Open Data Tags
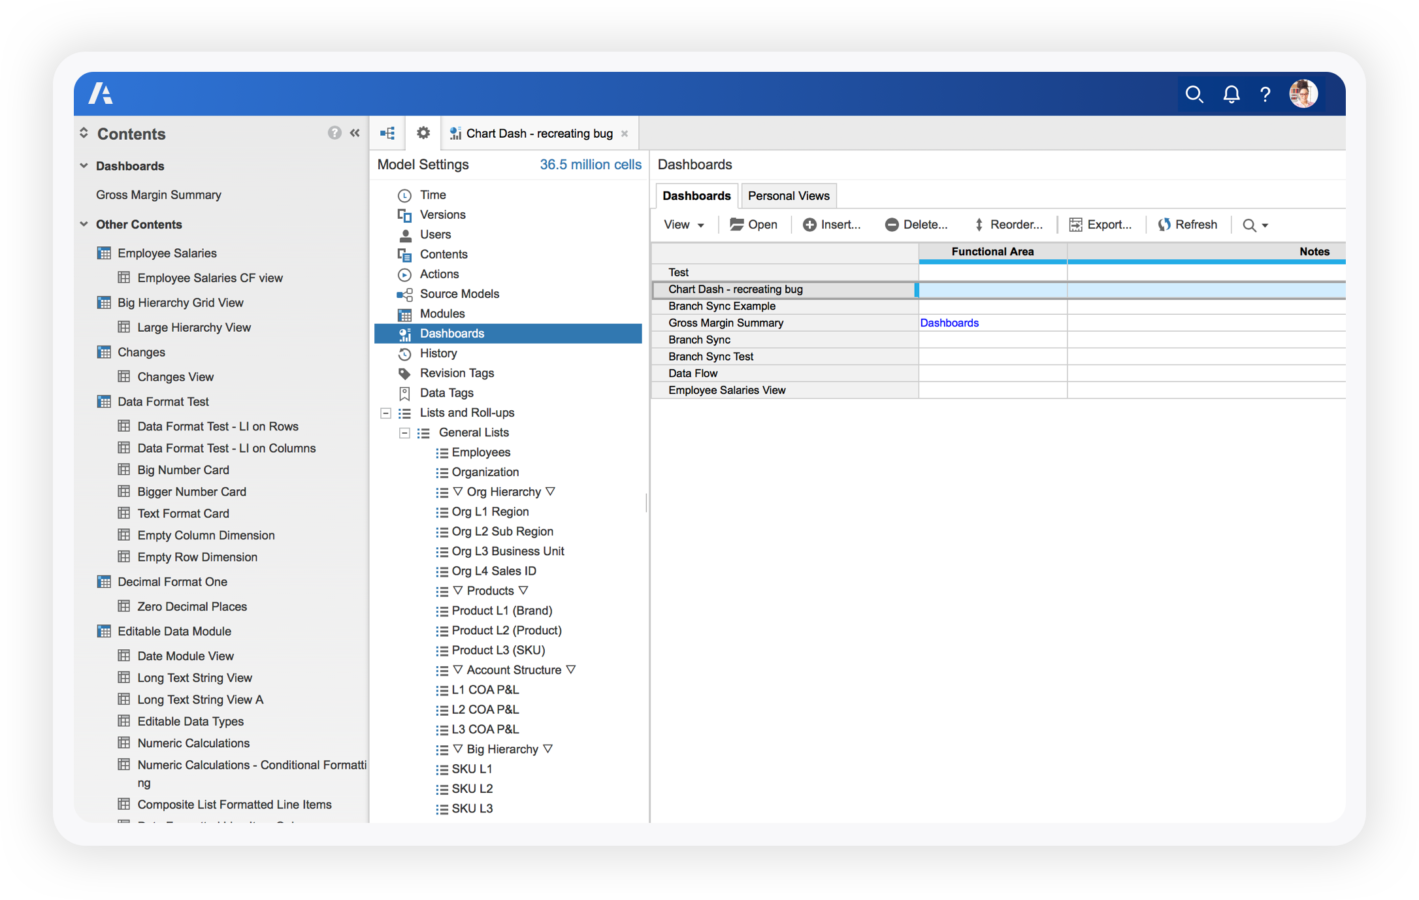1419x900 pixels. pos(446,392)
